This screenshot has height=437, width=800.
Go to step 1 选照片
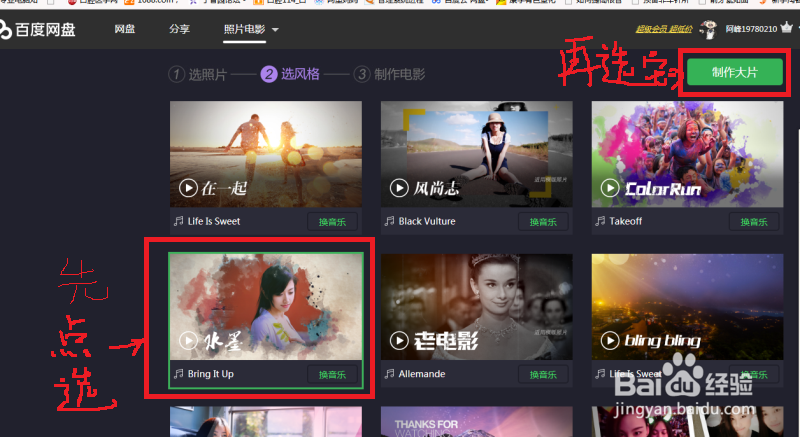(x=197, y=74)
